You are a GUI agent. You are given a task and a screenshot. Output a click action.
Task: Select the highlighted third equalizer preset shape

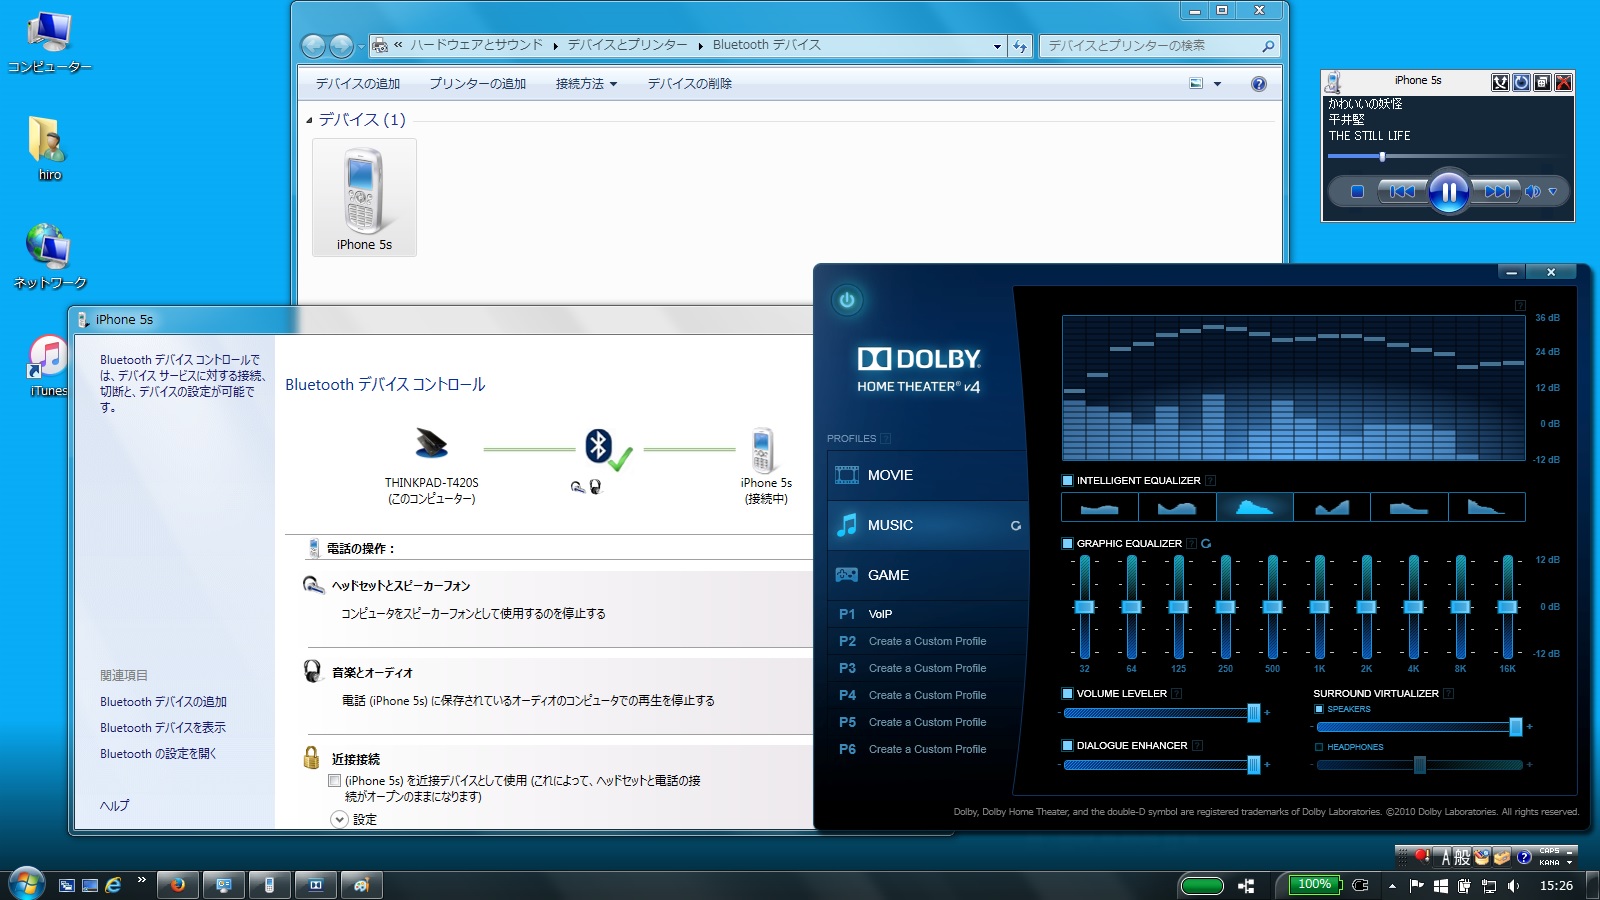1254,507
